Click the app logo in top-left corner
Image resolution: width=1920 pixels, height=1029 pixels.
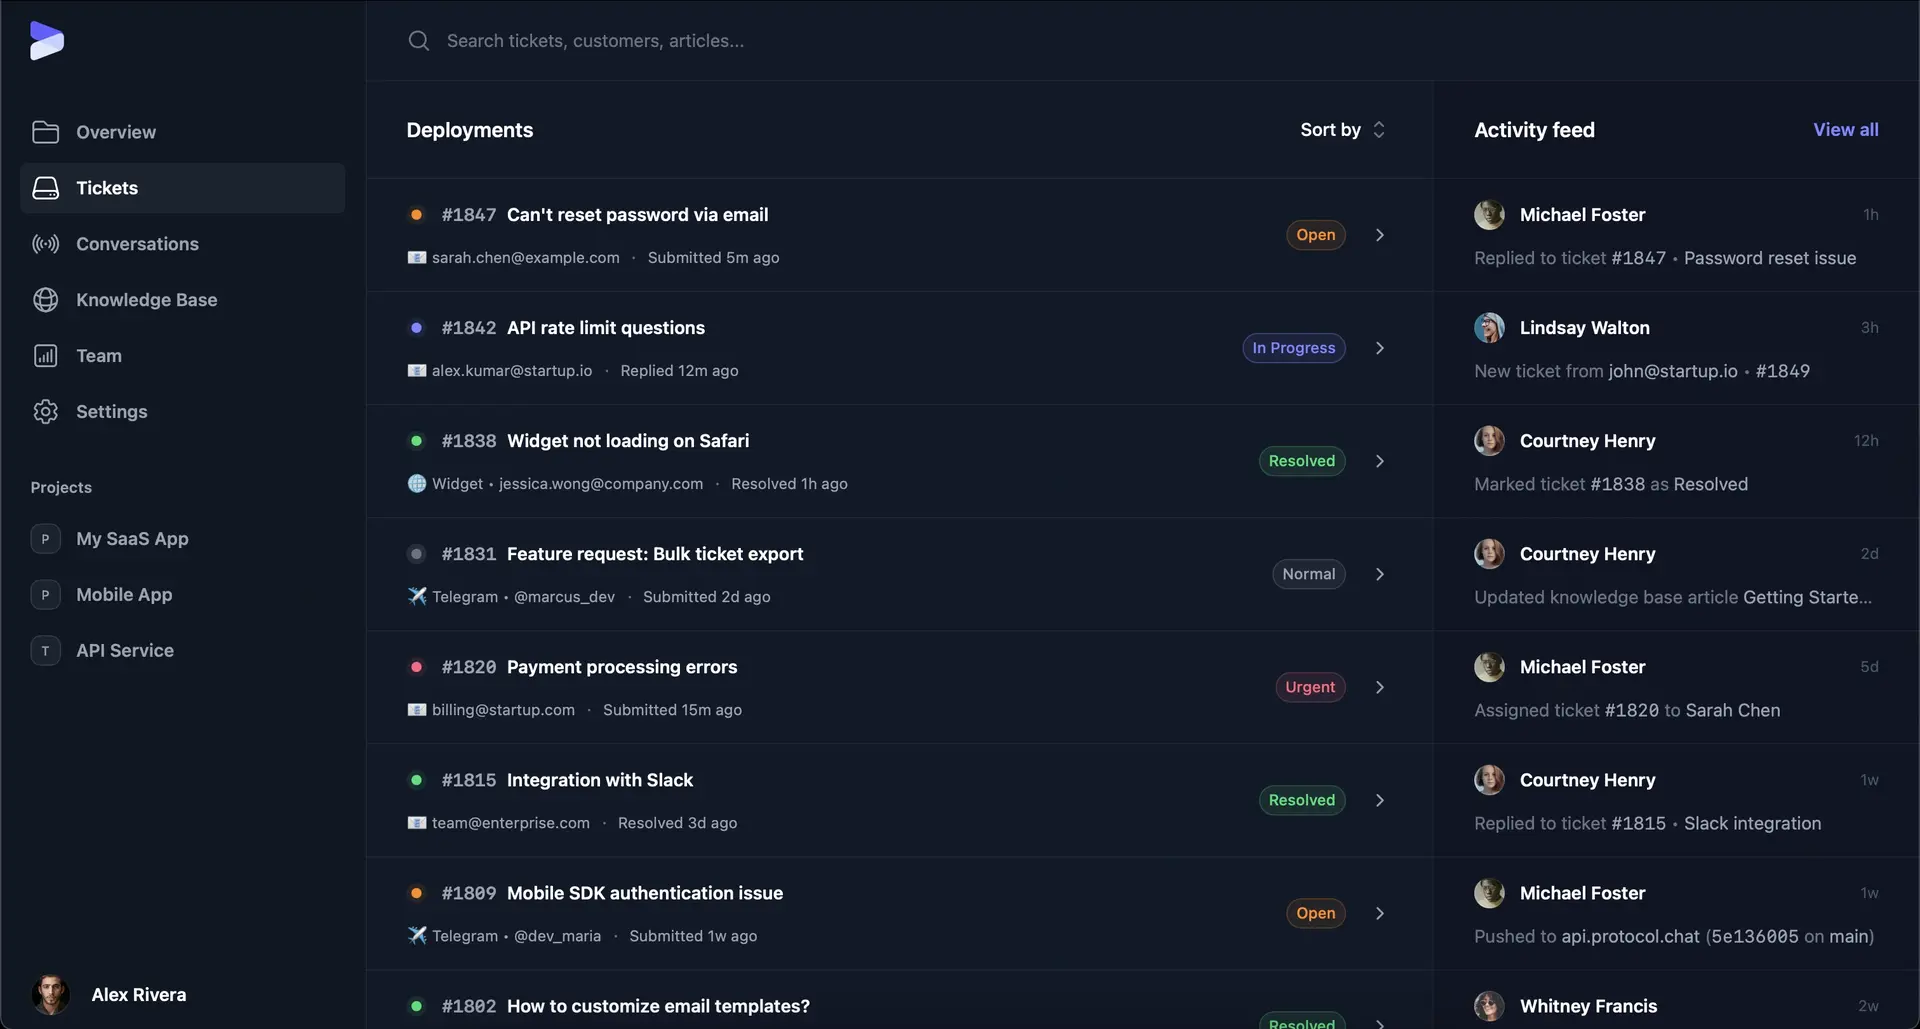tap(46, 41)
